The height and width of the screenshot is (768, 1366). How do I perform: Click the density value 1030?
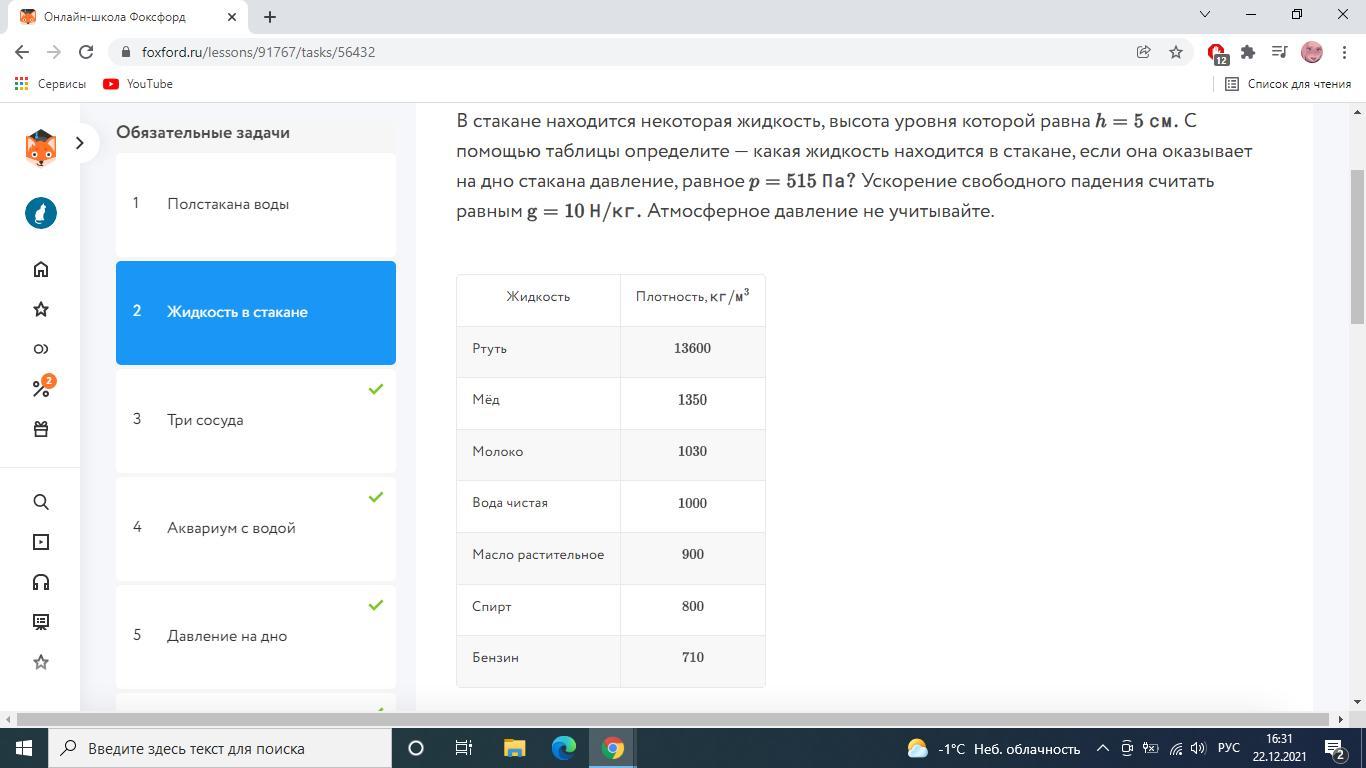[692, 452]
